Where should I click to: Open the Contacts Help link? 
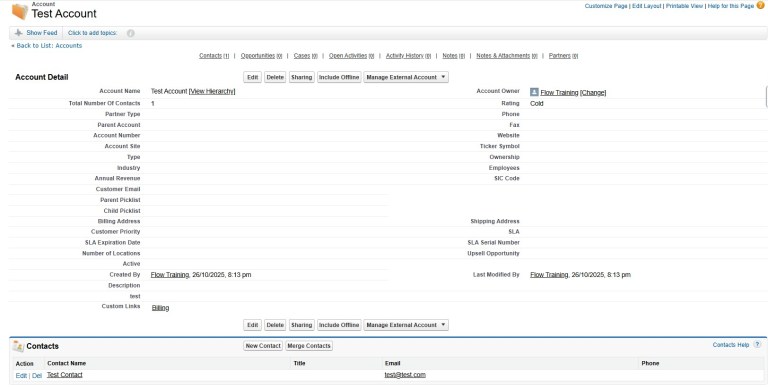pyautogui.click(x=731, y=345)
